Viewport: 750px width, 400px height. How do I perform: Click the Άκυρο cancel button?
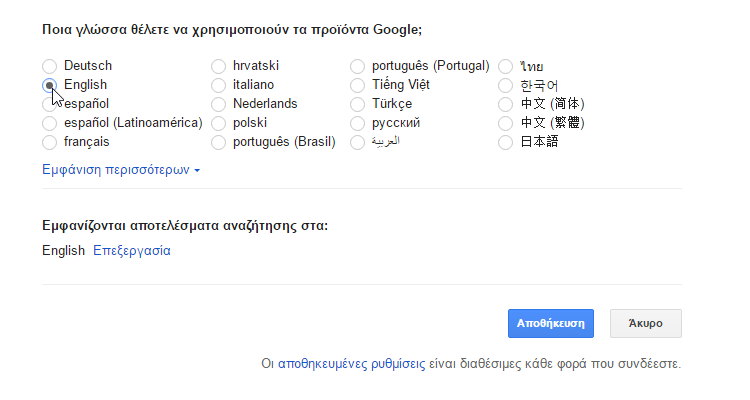coord(646,323)
